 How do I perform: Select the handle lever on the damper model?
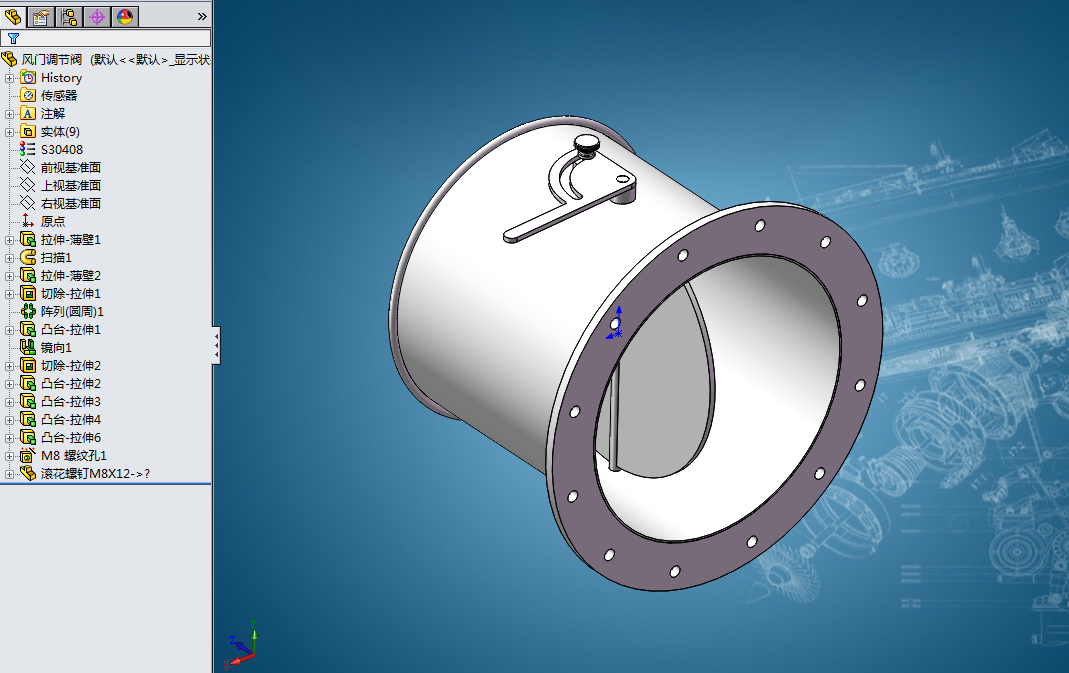tap(569, 205)
